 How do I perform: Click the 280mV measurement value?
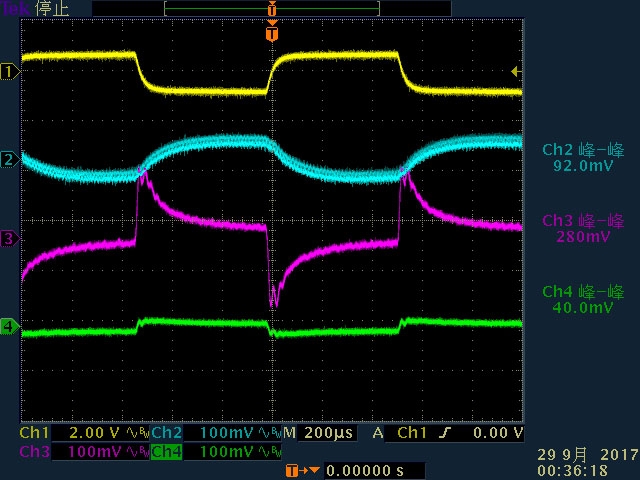click(x=583, y=236)
